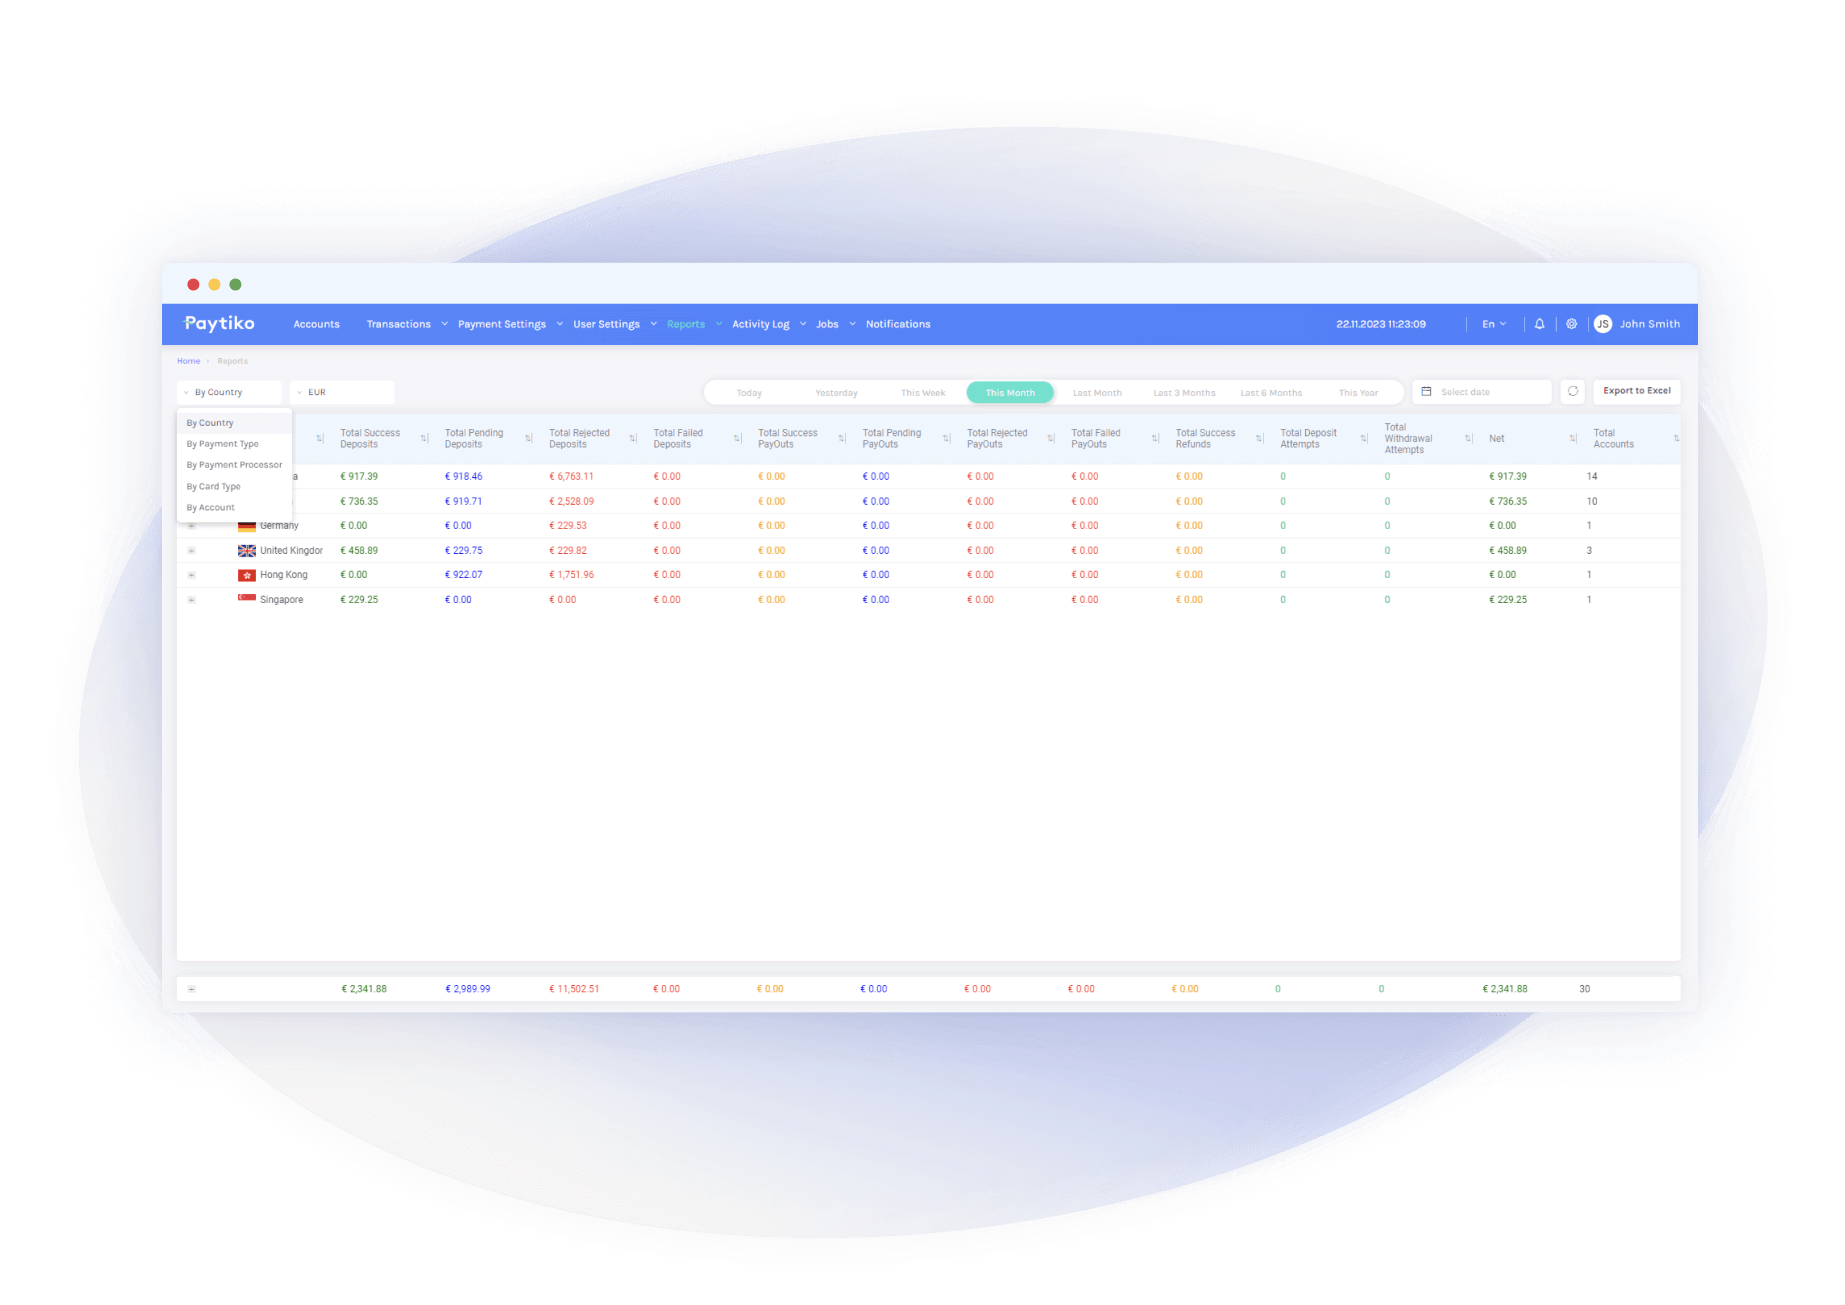
Task: Click the Select date input field
Action: 1482,392
